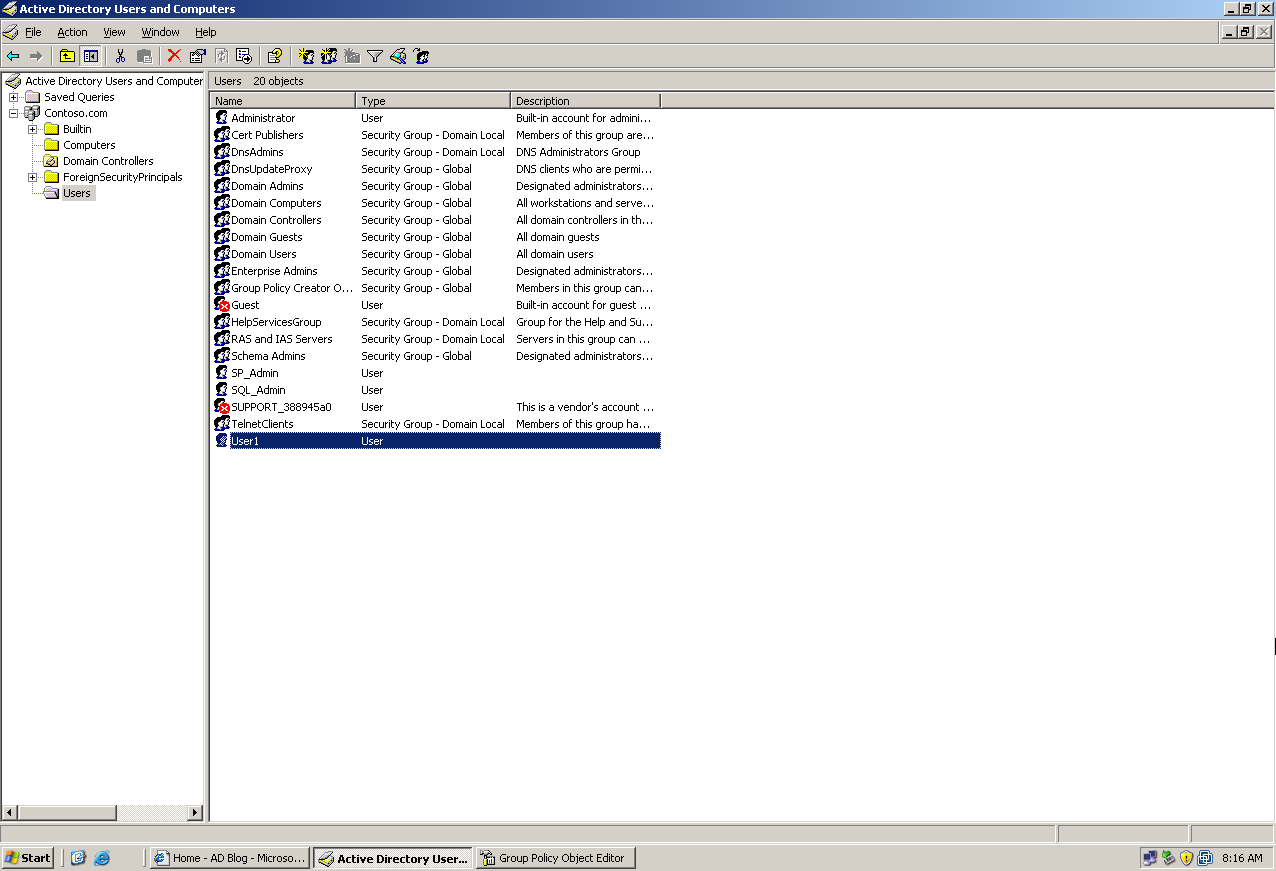
Task: Open the Action menu
Action: point(72,32)
